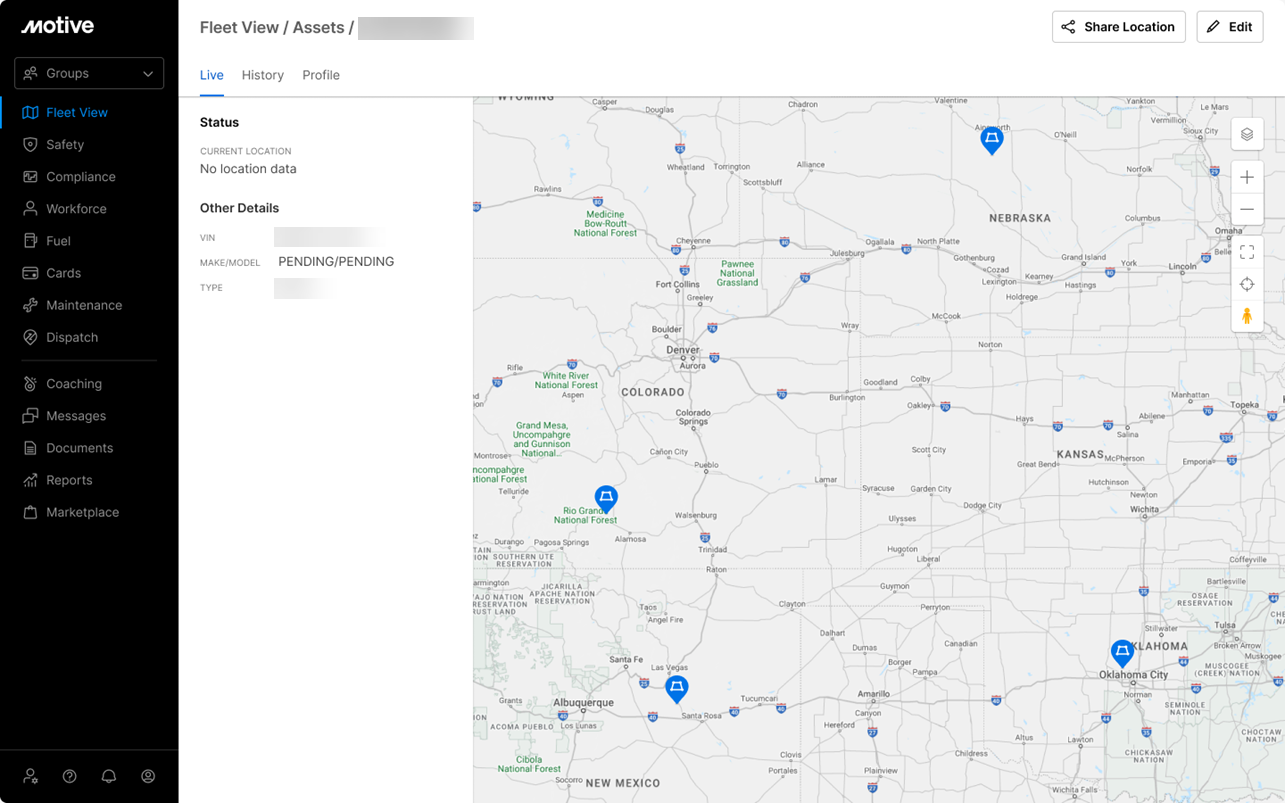Click the Share Location button
Image resolution: width=1285 pixels, height=803 pixels.
(1118, 27)
